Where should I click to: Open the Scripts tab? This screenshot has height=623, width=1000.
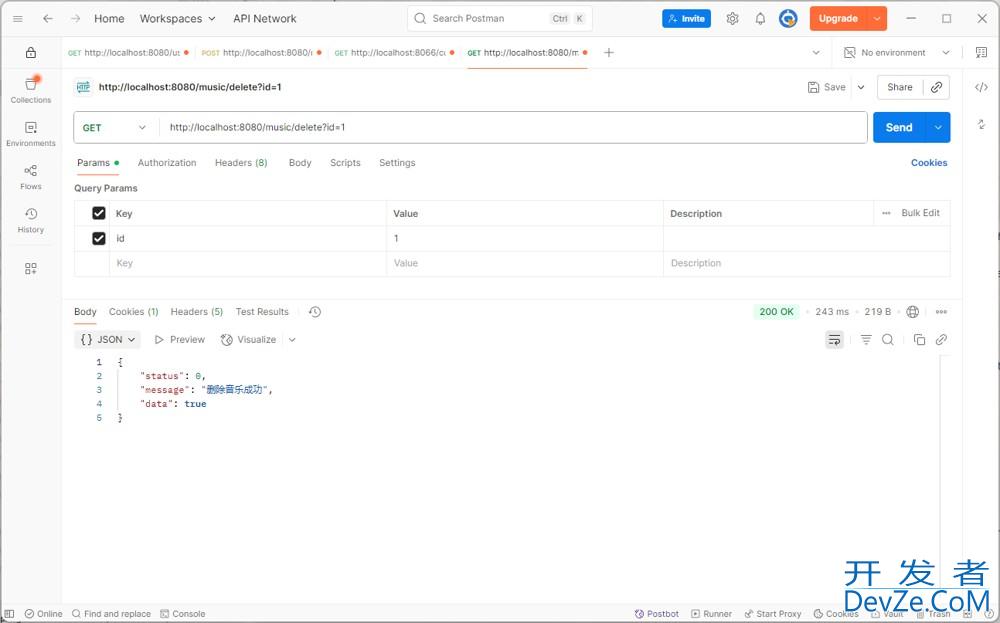345,163
